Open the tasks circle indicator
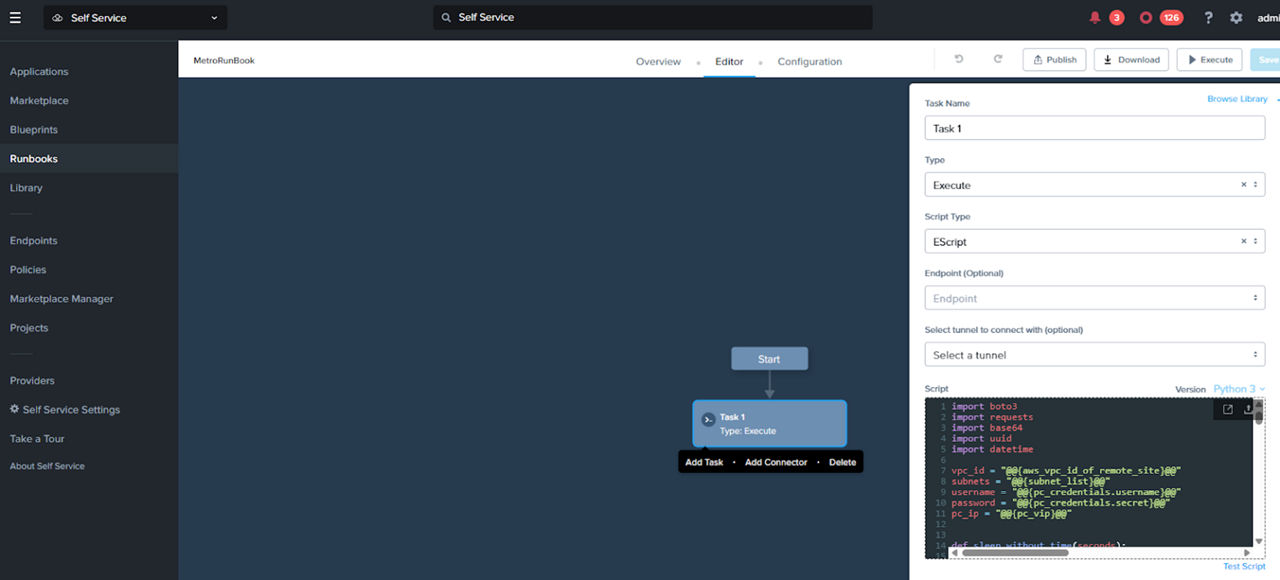 [1146, 18]
